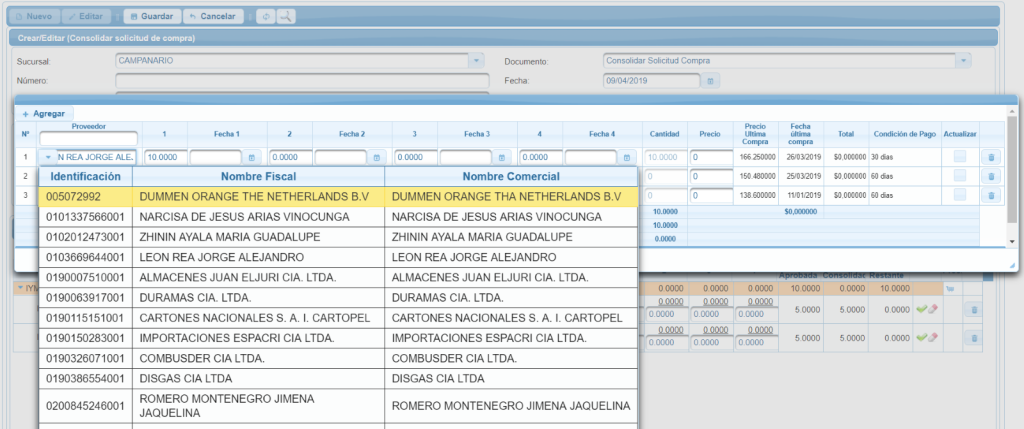Open the calendar picker beside the Fecha field
The width and height of the screenshot is (1024, 429).
711,81
